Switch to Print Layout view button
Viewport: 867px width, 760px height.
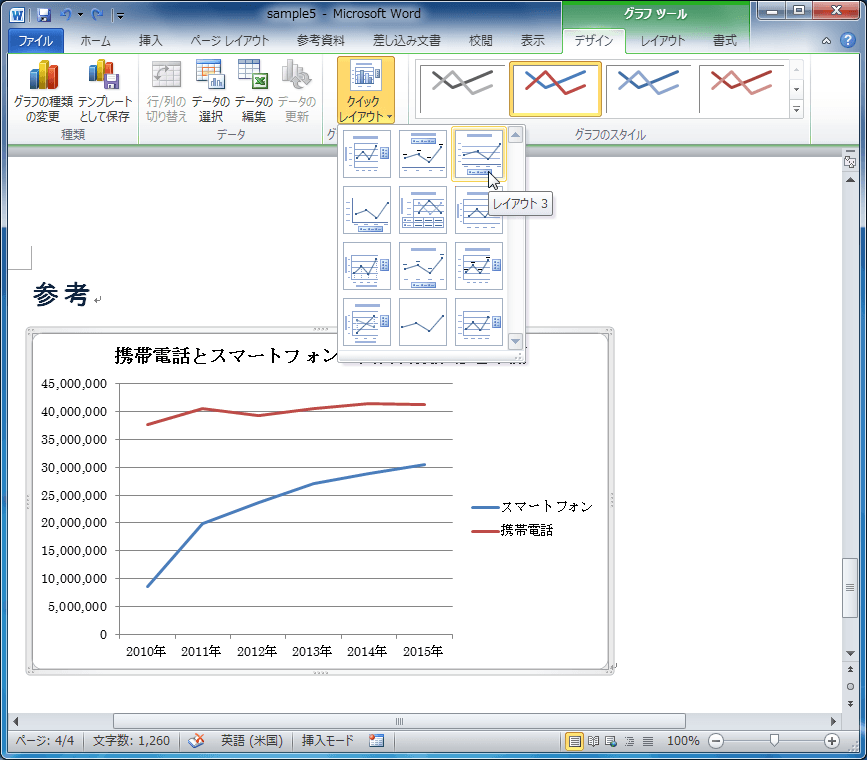[575, 741]
